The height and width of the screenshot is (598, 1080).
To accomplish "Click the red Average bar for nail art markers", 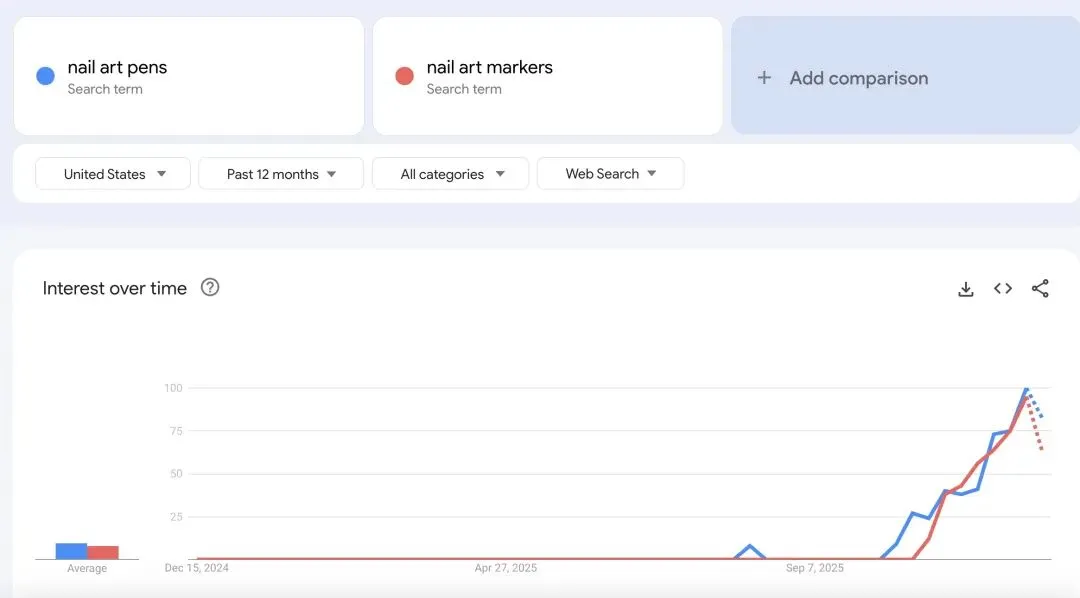I will 101,551.
